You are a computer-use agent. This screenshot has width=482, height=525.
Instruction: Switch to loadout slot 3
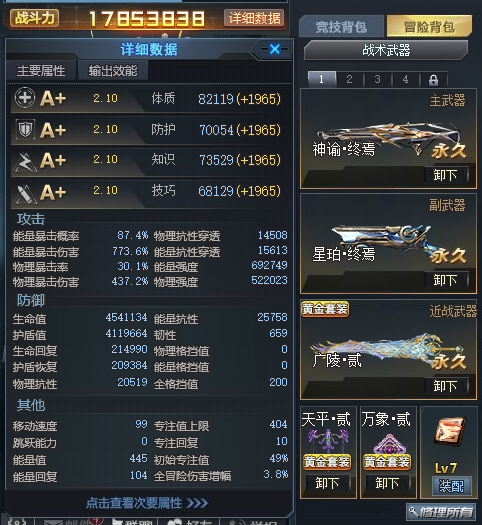point(377,79)
